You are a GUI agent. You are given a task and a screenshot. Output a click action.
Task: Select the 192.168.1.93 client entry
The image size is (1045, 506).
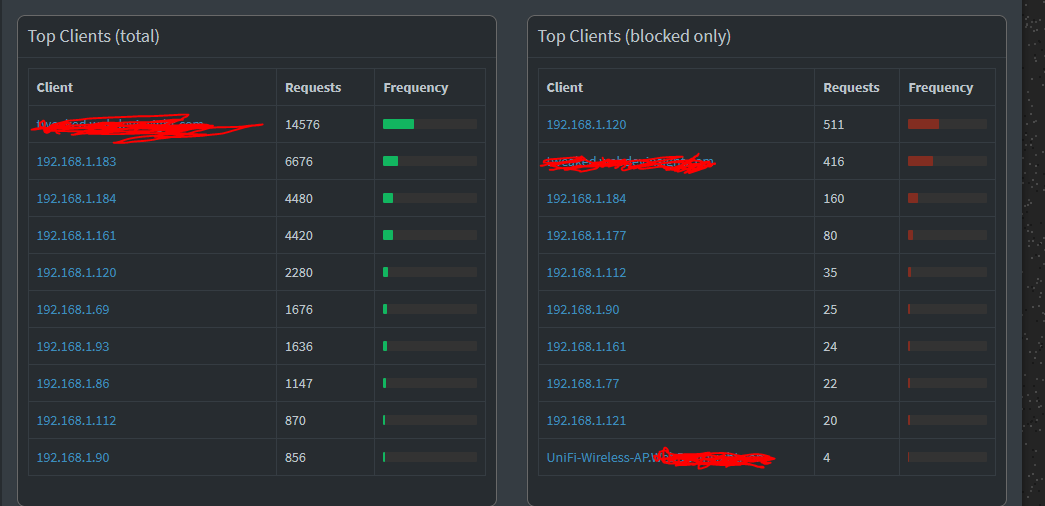tap(72, 346)
